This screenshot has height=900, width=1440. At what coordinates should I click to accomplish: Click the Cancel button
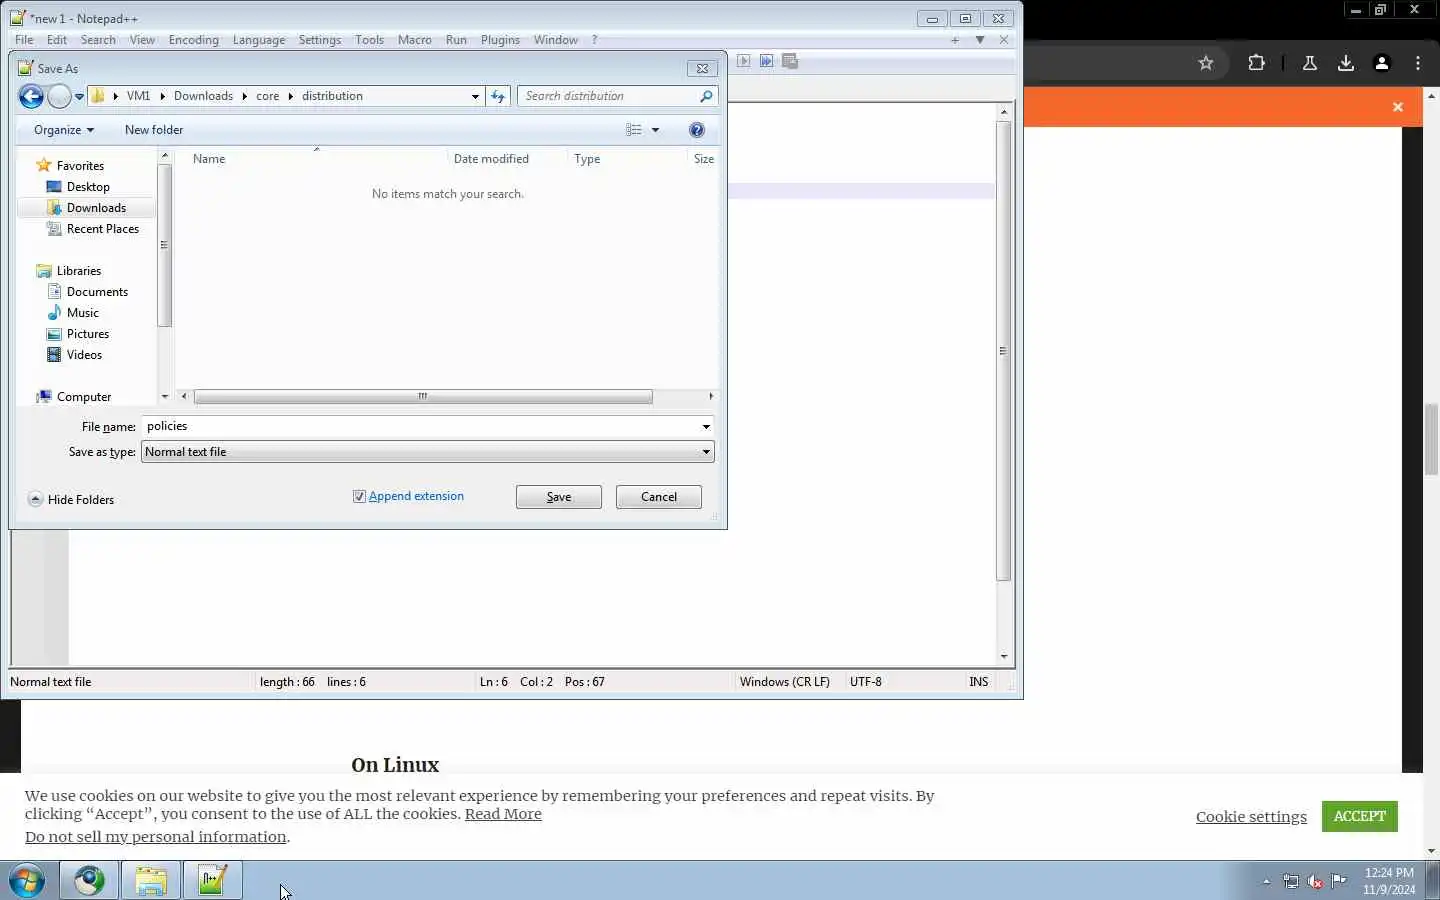(x=659, y=497)
